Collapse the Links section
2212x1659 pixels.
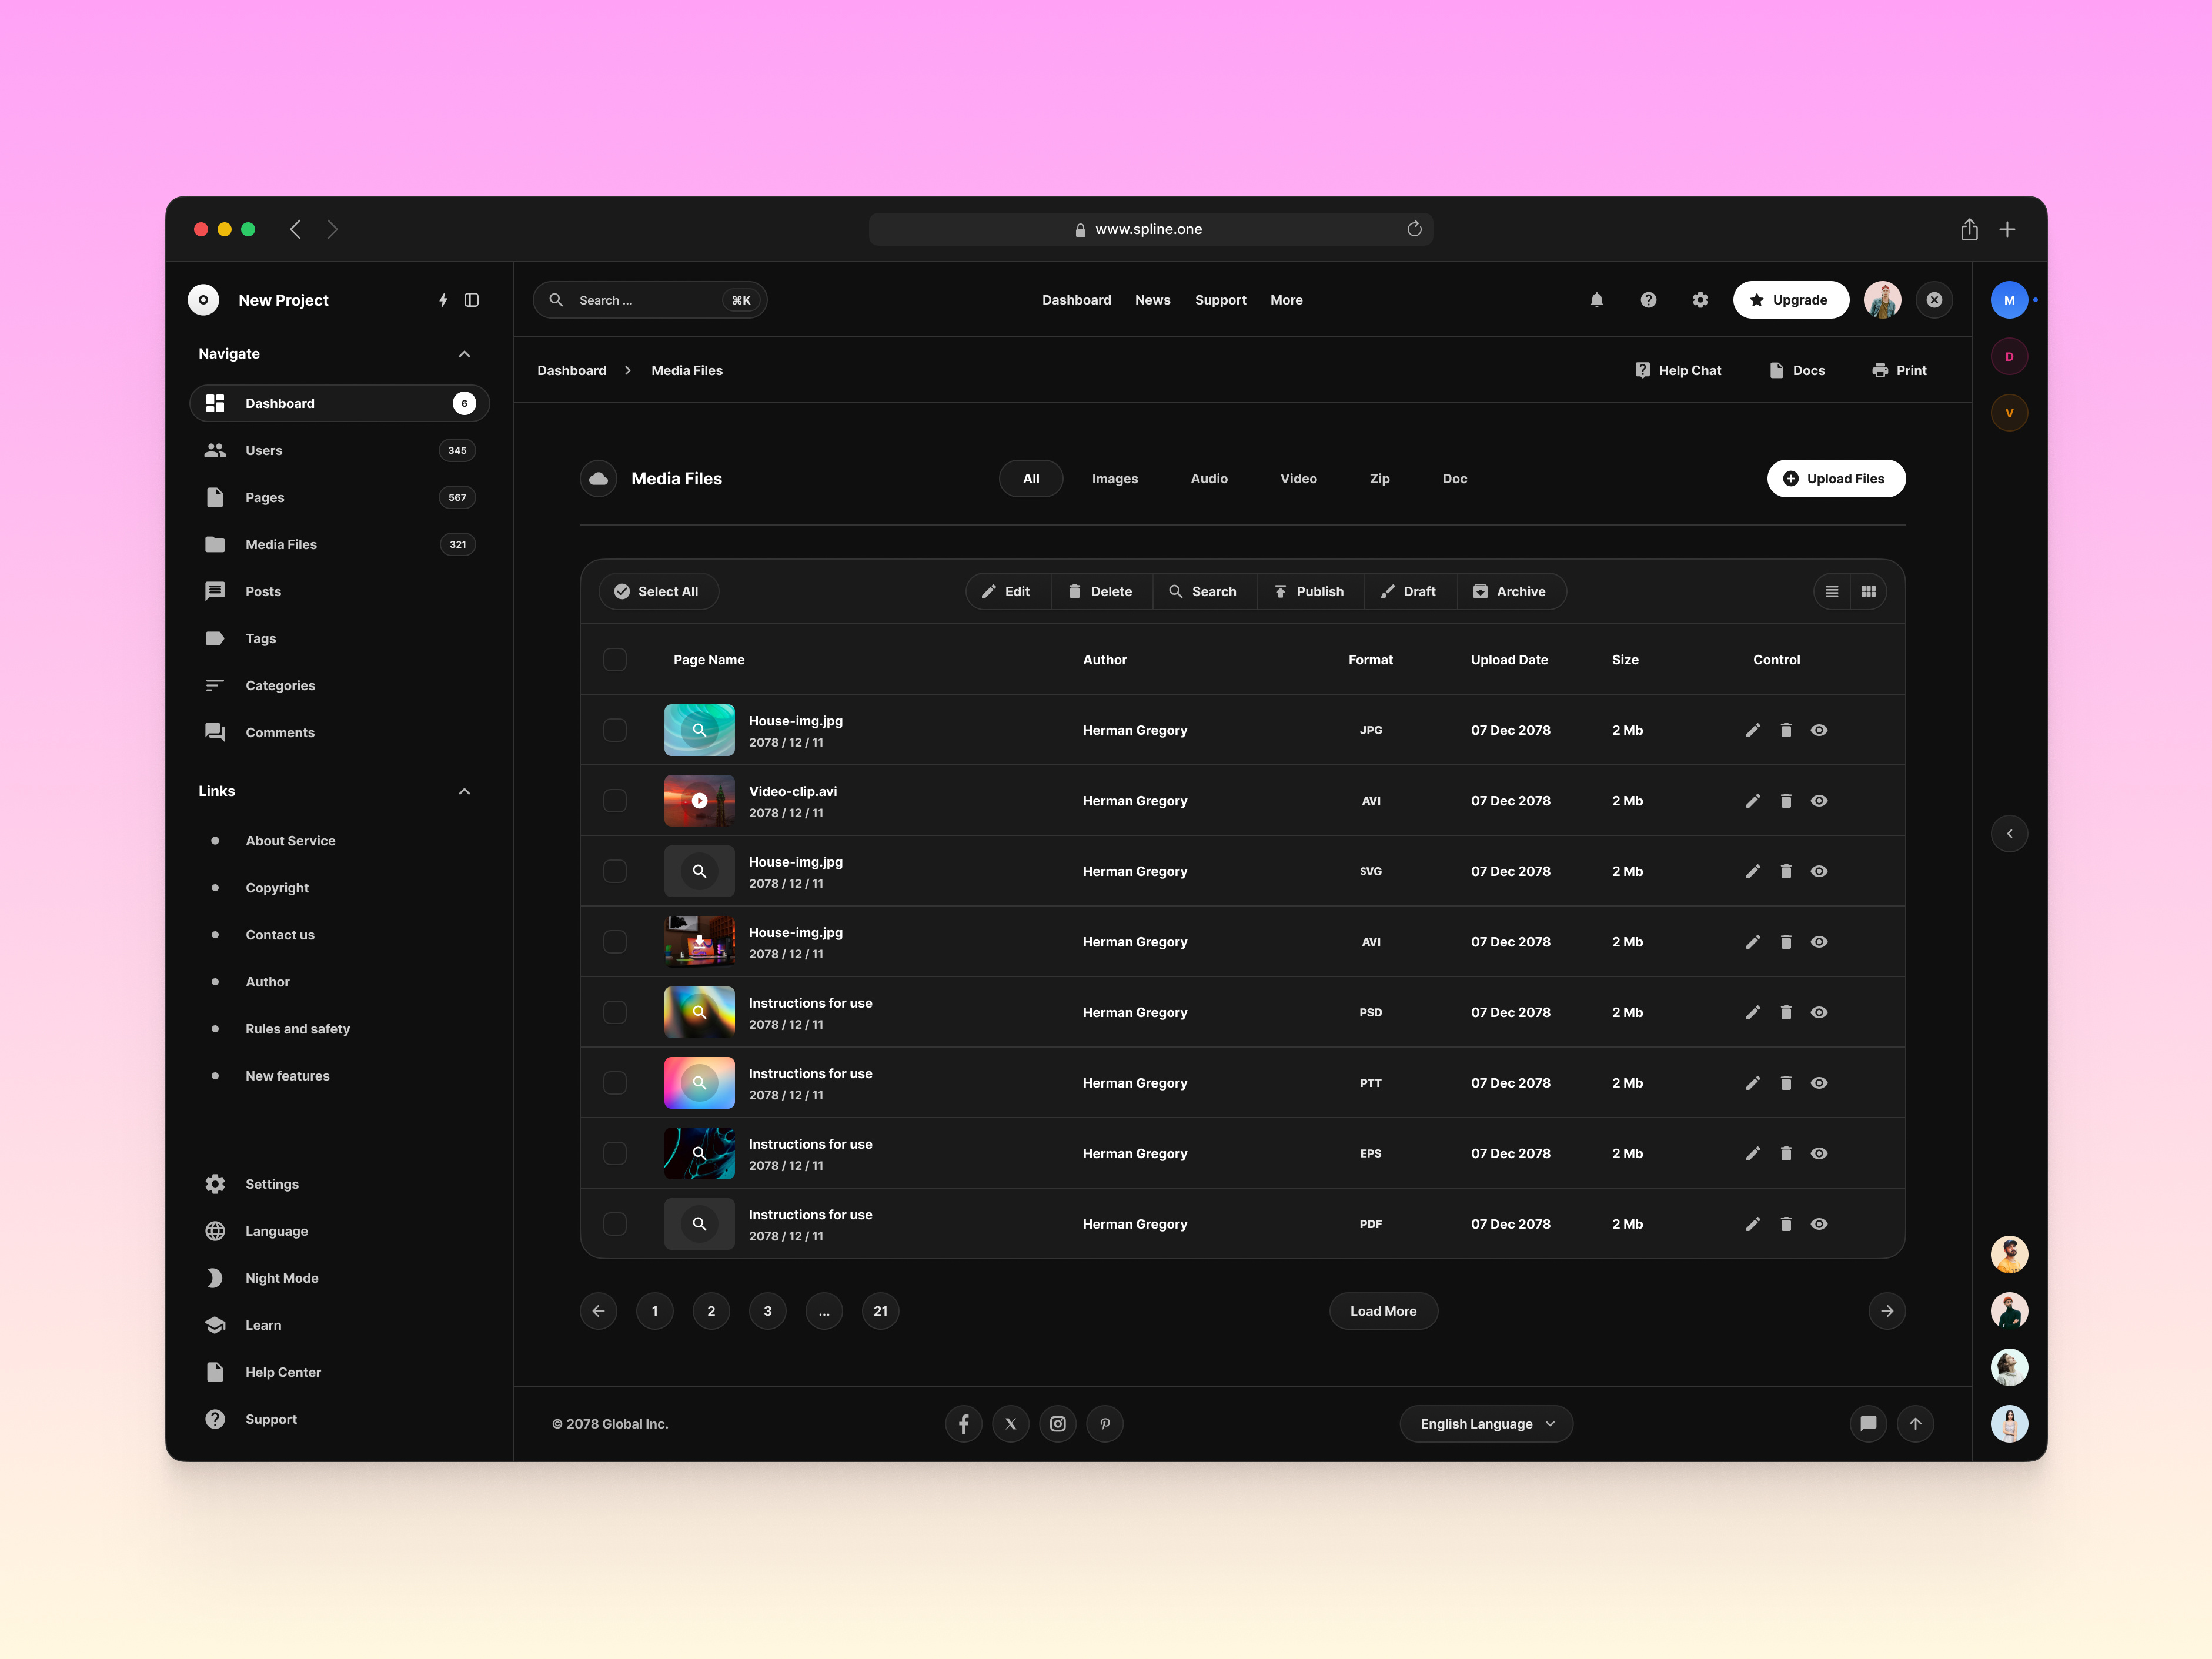(x=464, y=790)
